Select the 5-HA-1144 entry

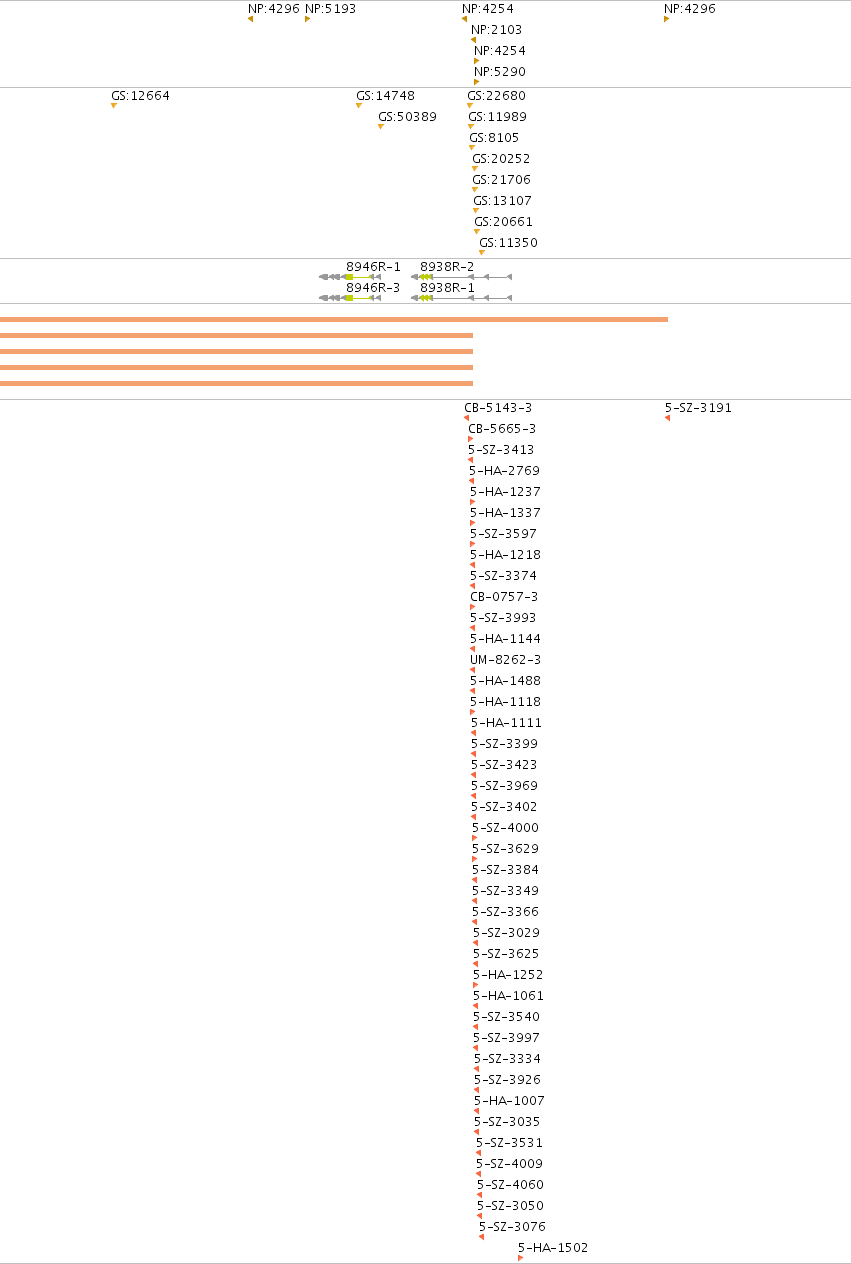(505, 639)
